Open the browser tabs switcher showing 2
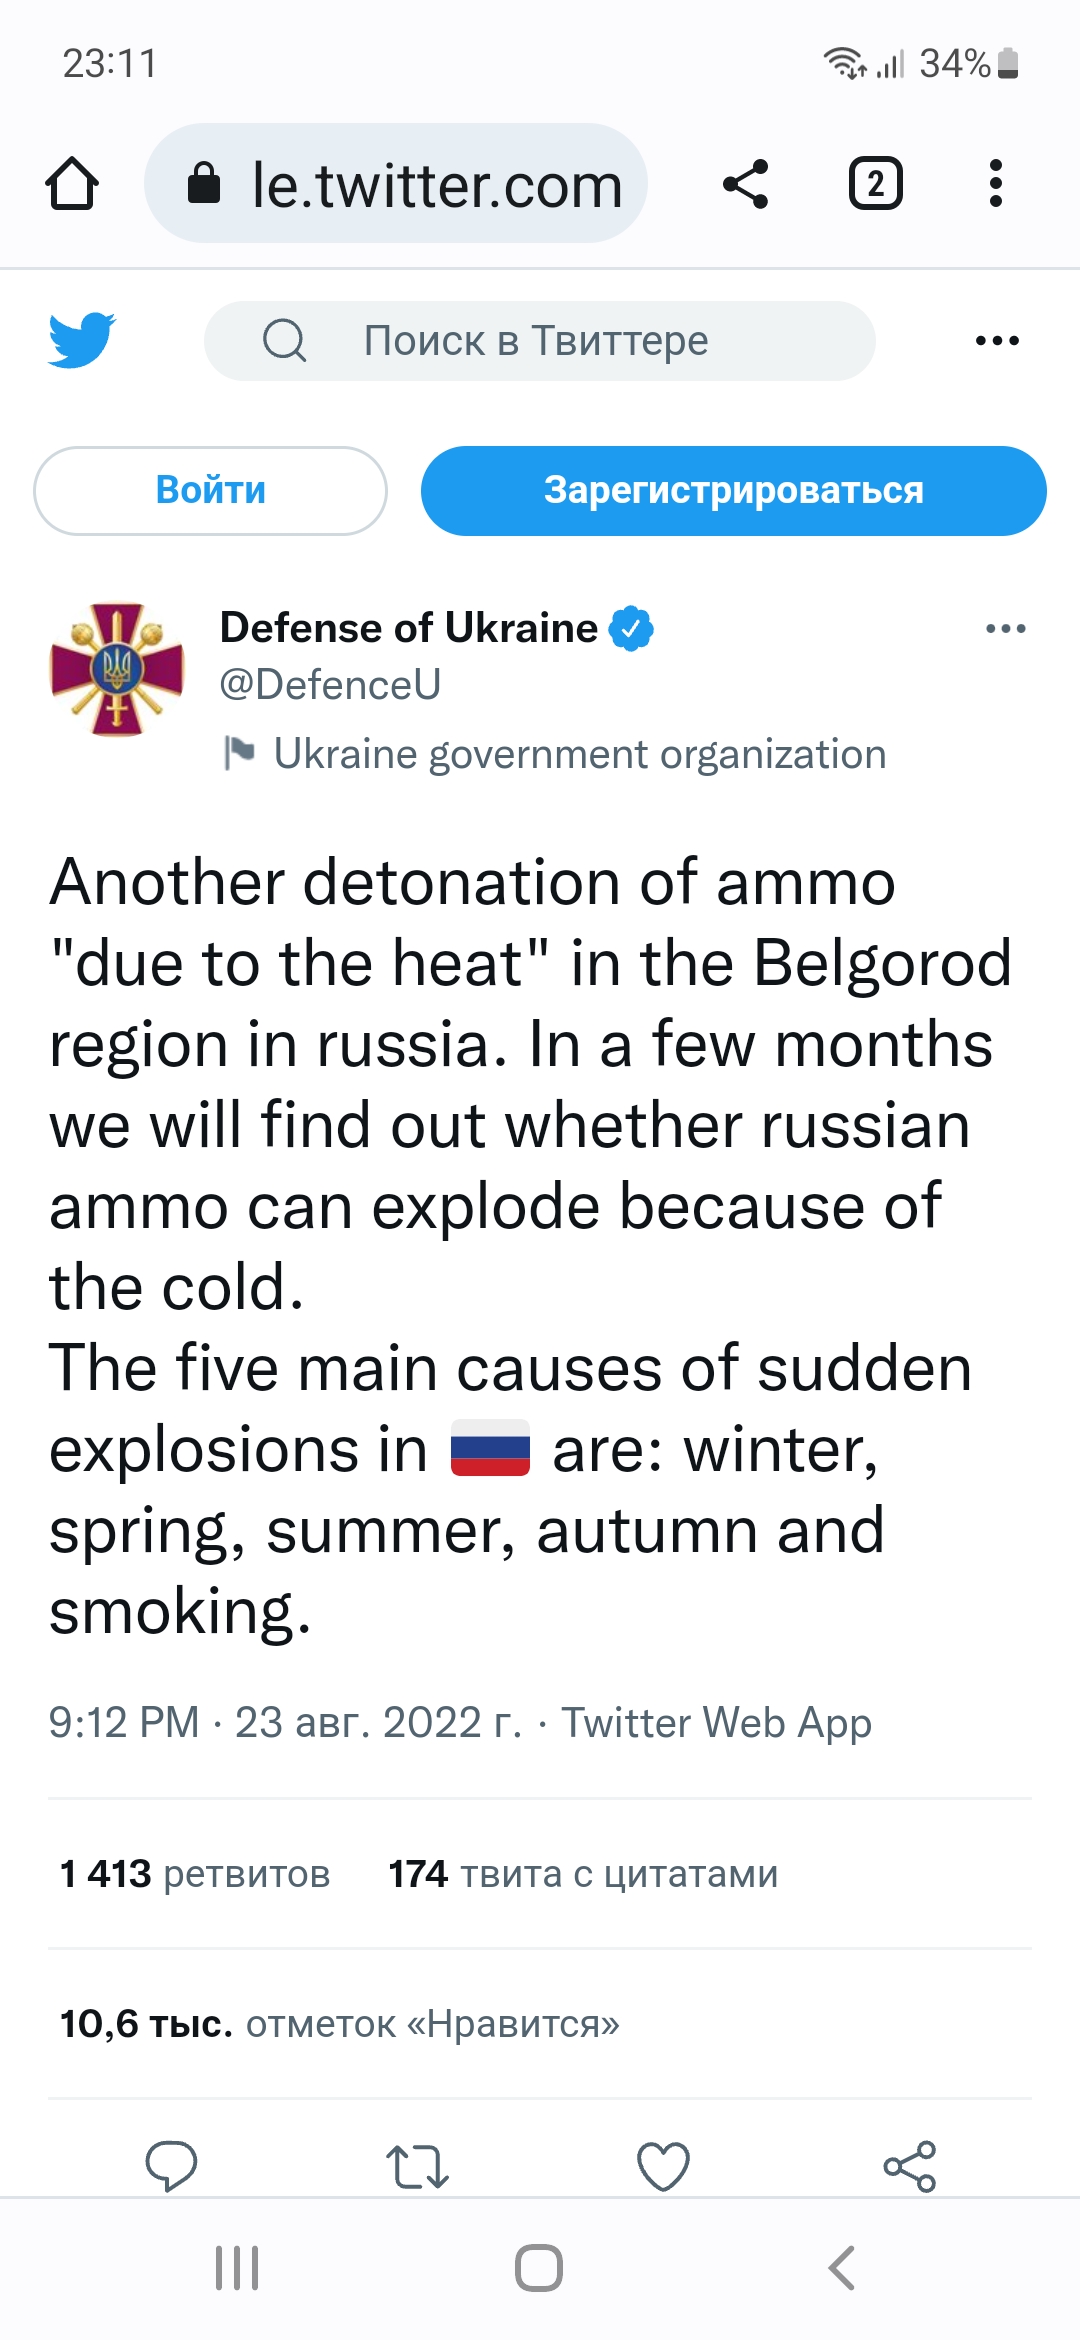The height and width of the screenshot is (2340, 1080). pyautogui.click(x=876, y=184)
